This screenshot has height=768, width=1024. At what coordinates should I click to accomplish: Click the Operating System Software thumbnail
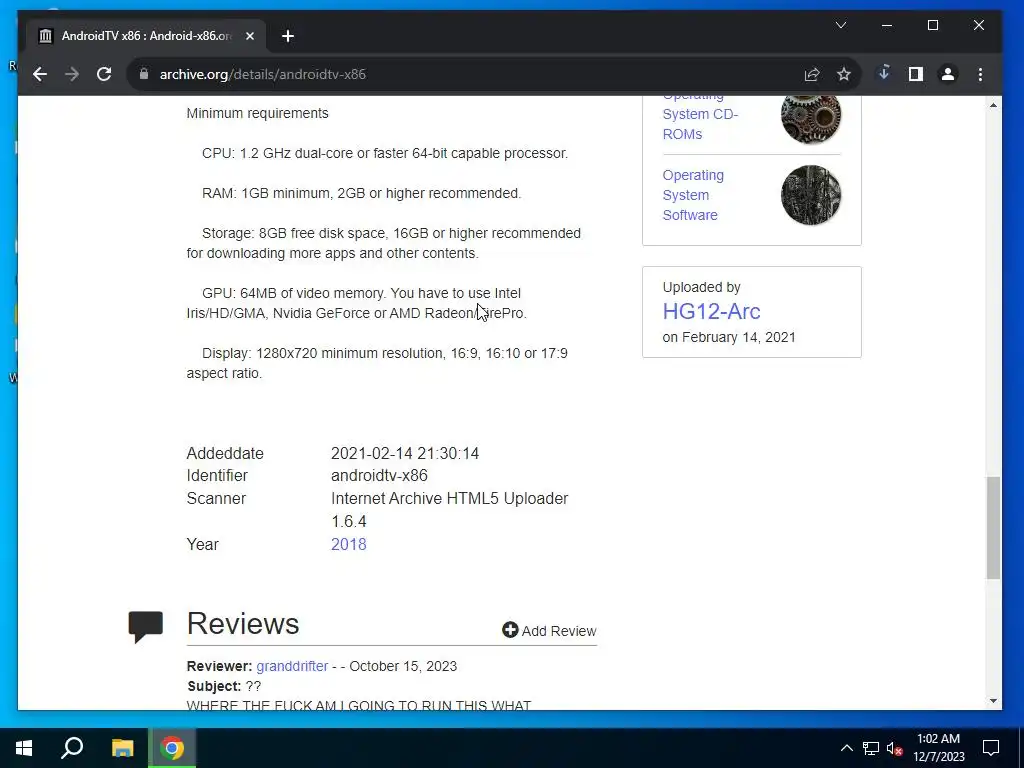pyautogui.click(x=810, y=195)
